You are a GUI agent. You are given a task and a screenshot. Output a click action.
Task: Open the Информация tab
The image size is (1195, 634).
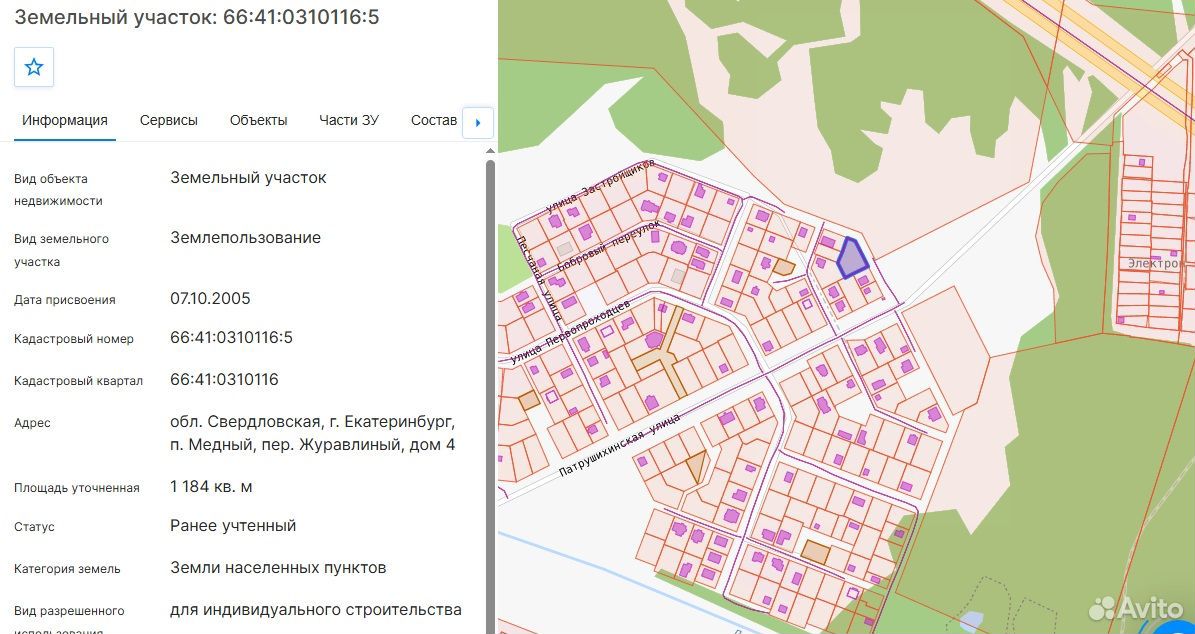(65, 120)
